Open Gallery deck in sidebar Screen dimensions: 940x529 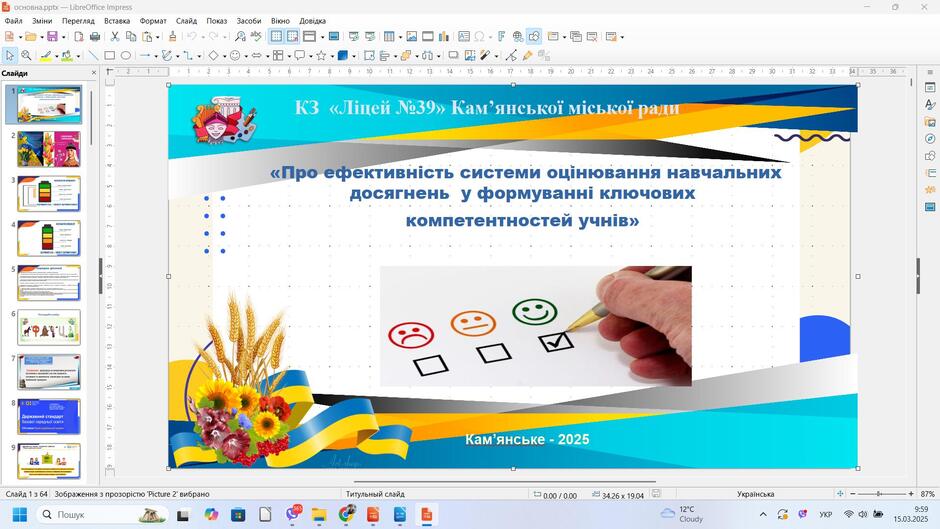click(930, 122)
